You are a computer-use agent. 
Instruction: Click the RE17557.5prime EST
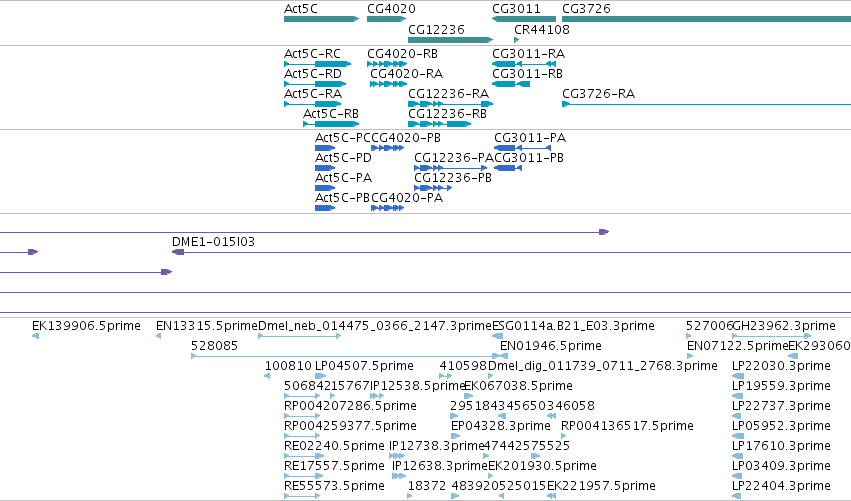[x=303, y=477]
